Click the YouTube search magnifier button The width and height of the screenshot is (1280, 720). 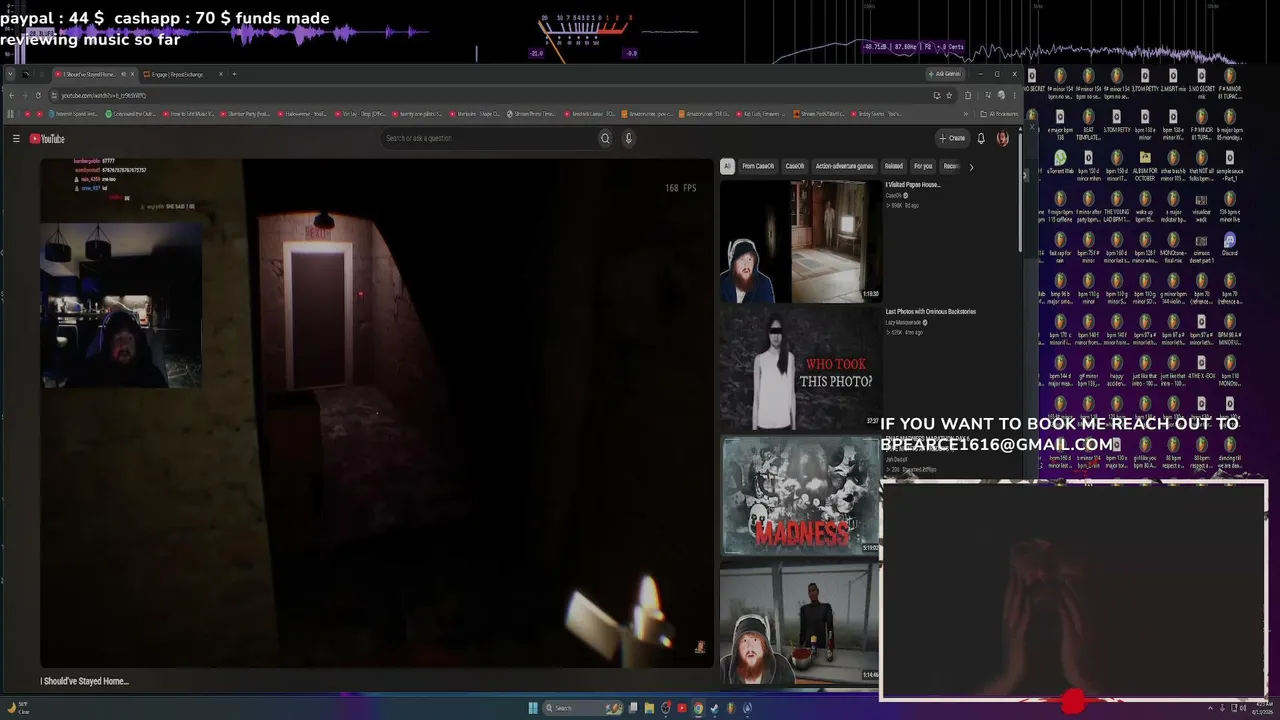coord(605,139)
